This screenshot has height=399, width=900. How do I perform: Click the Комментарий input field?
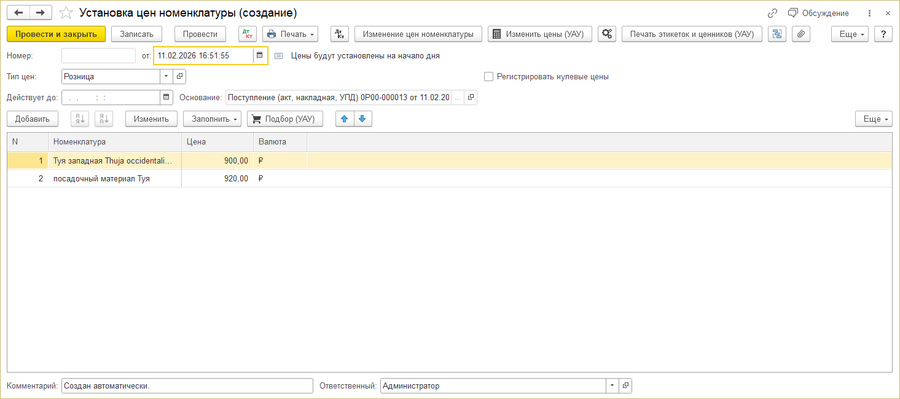coord(187,386)
